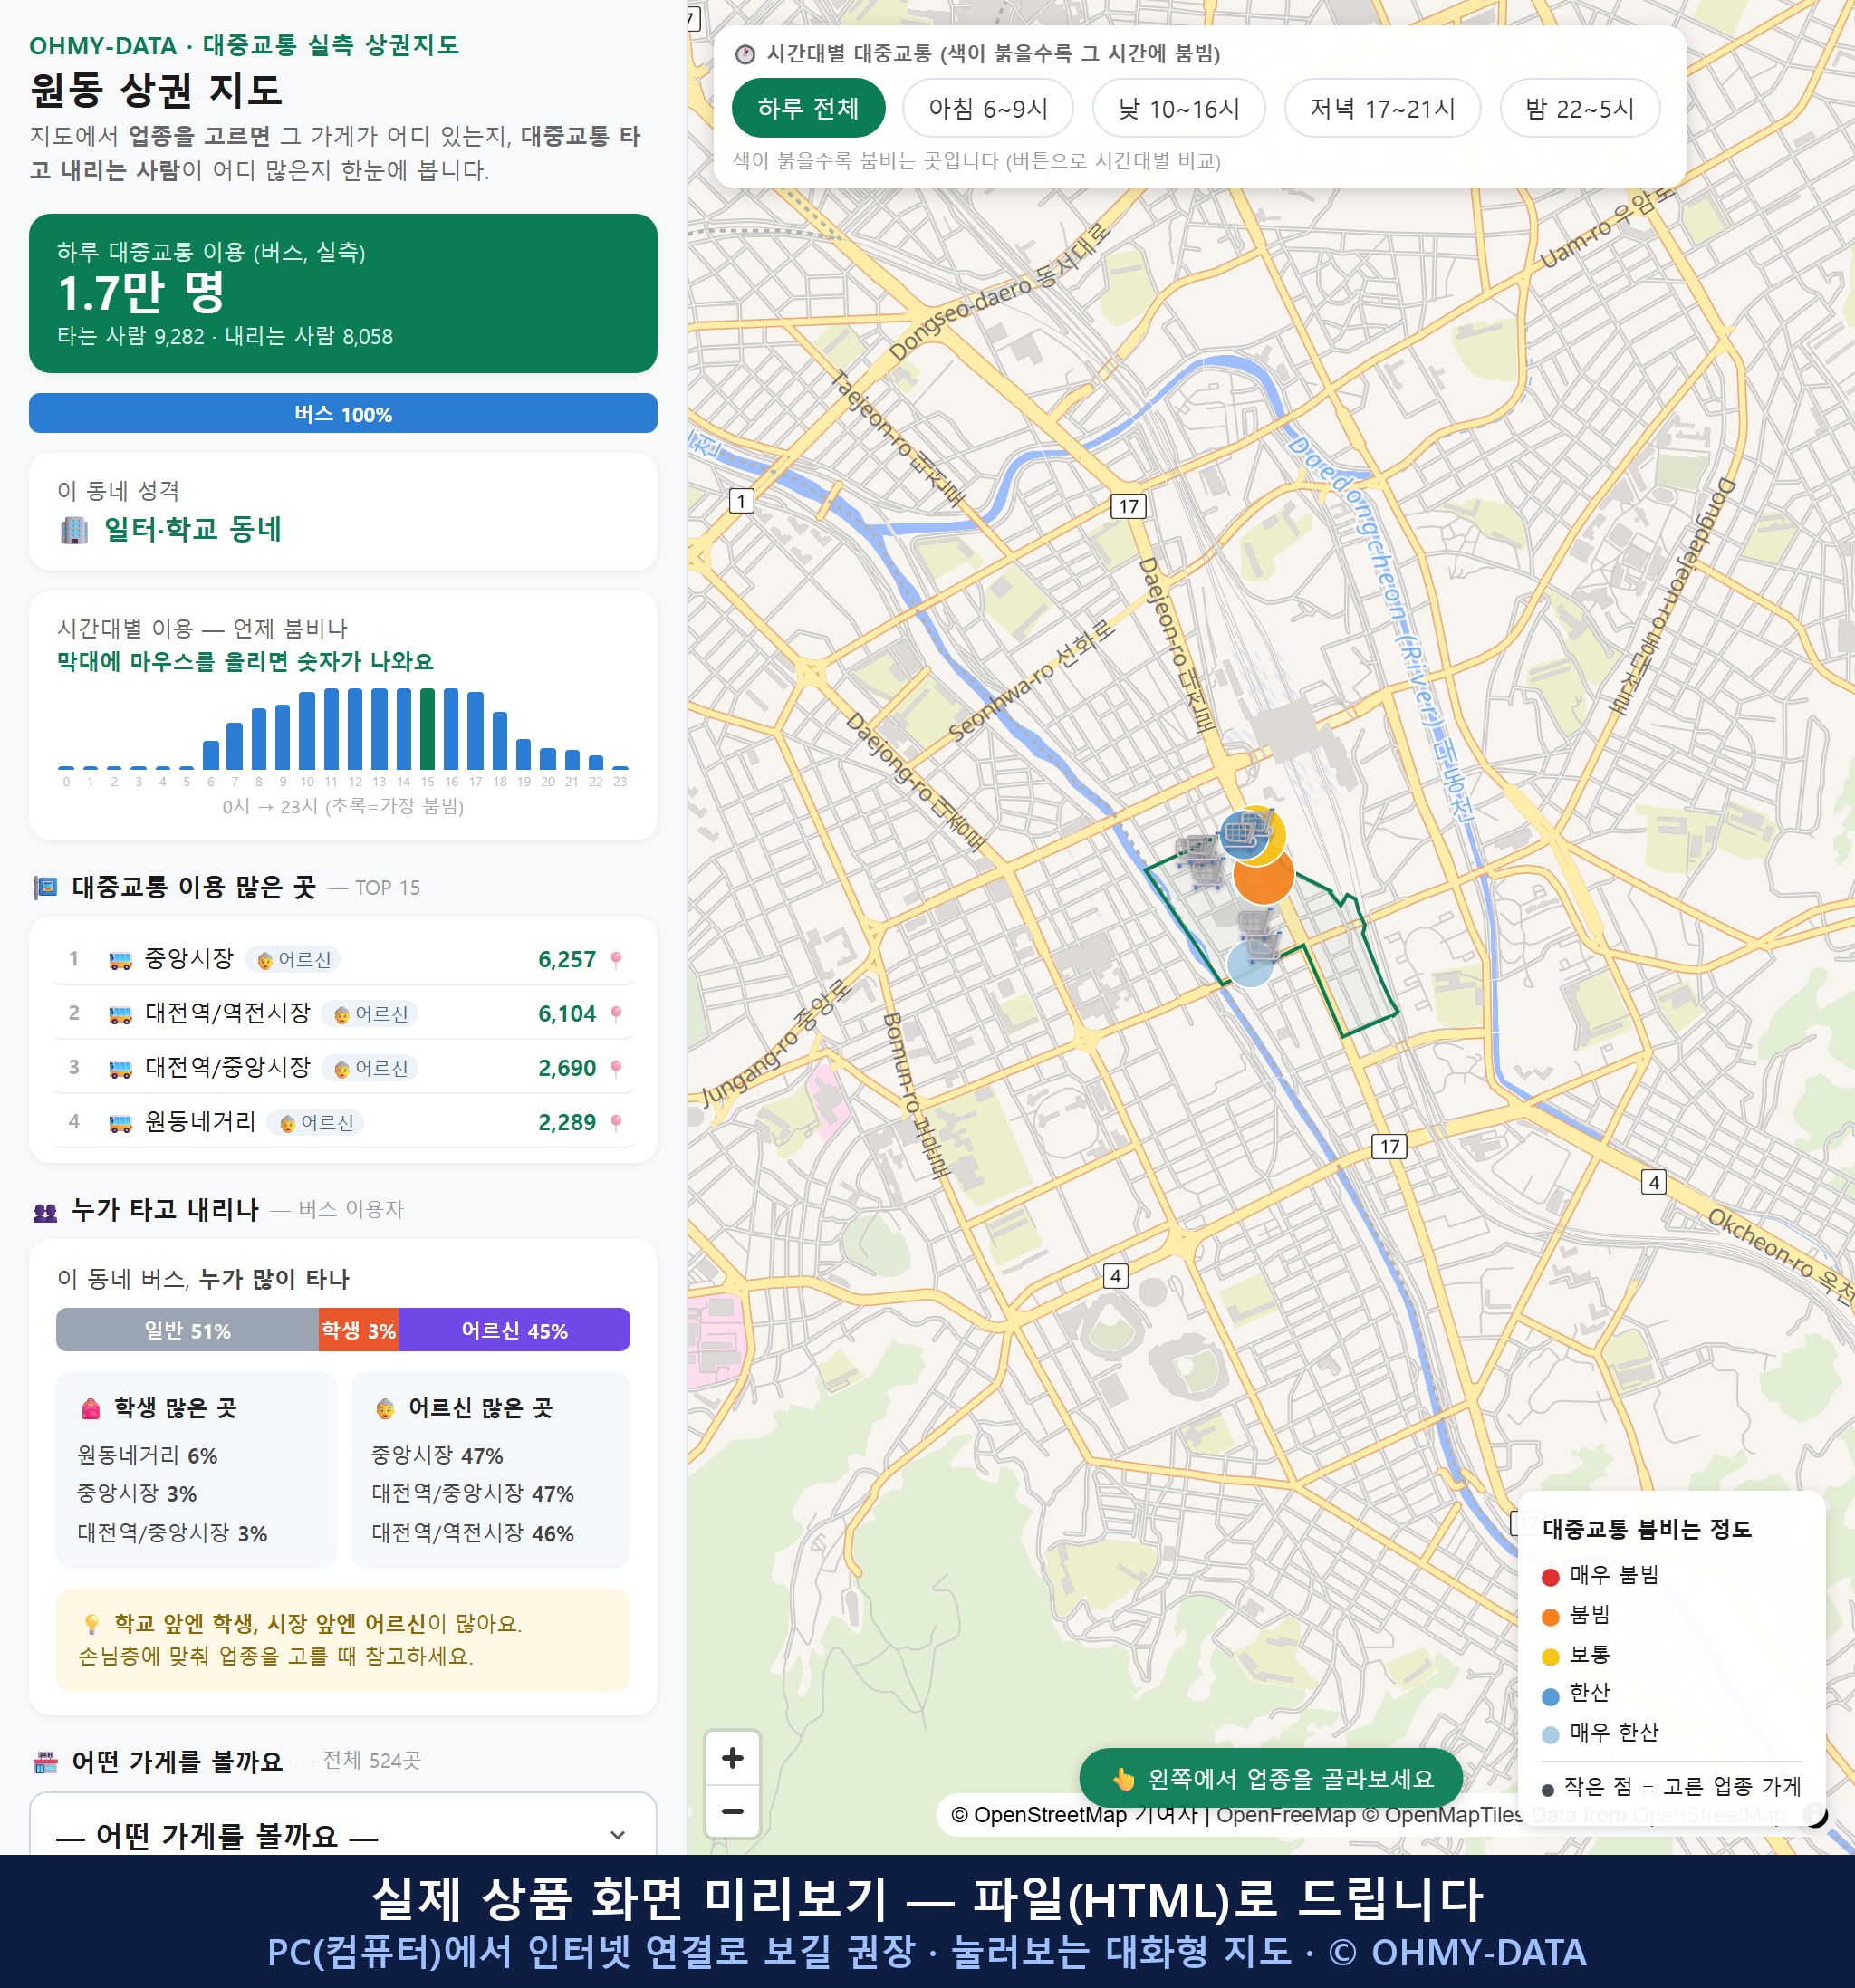This screenshot has height=1988, width=1855.
Task: Click the bus icon in 원동네거리 row
Action: pyautogui.click(x=120, y=1123)
